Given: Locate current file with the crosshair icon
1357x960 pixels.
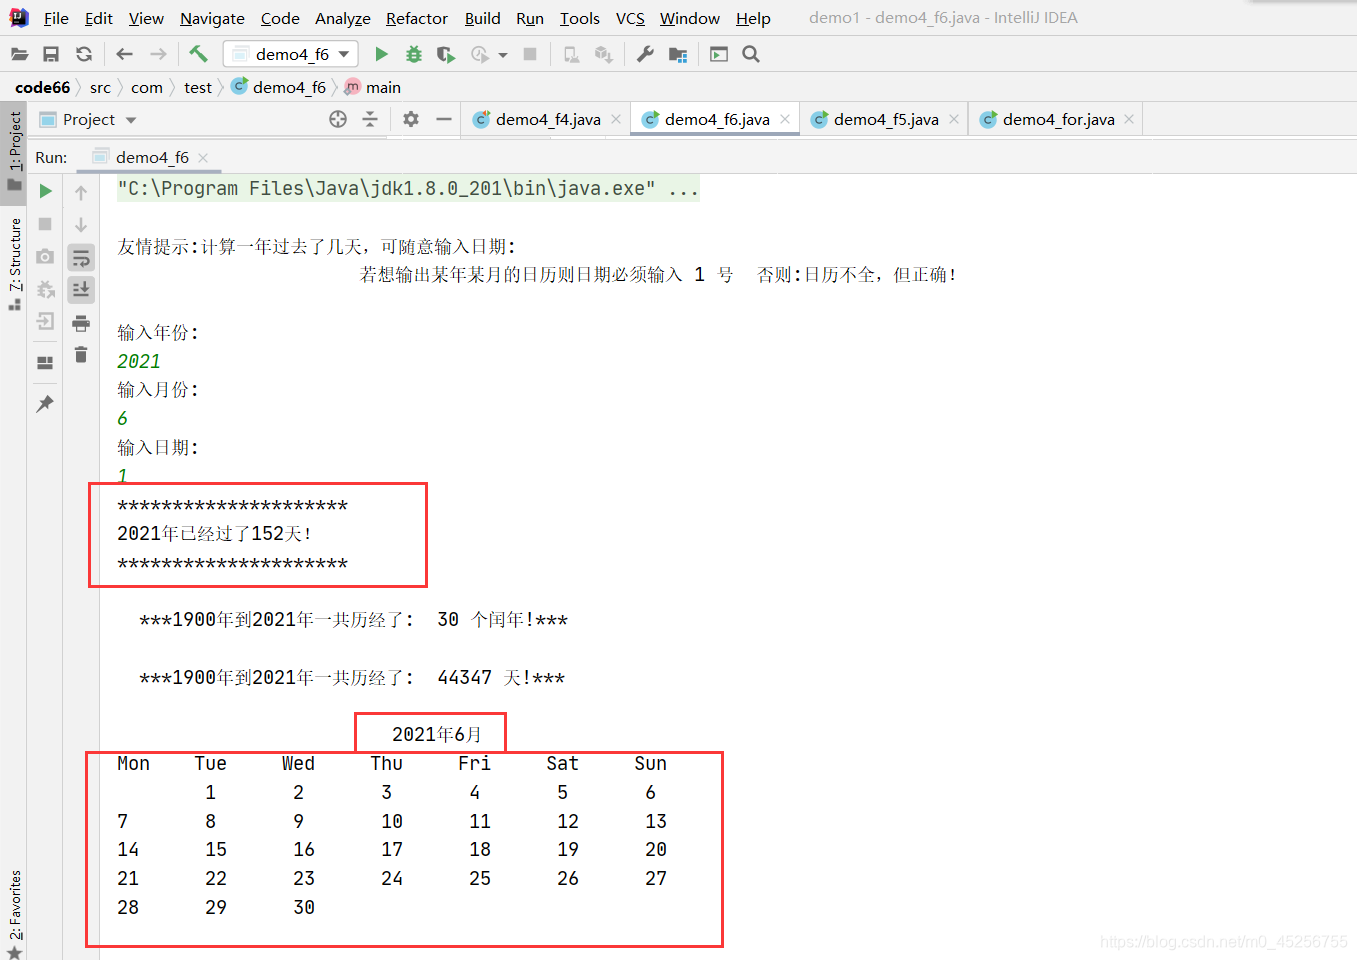Looking at the screenshot, I should coord(338,119).
